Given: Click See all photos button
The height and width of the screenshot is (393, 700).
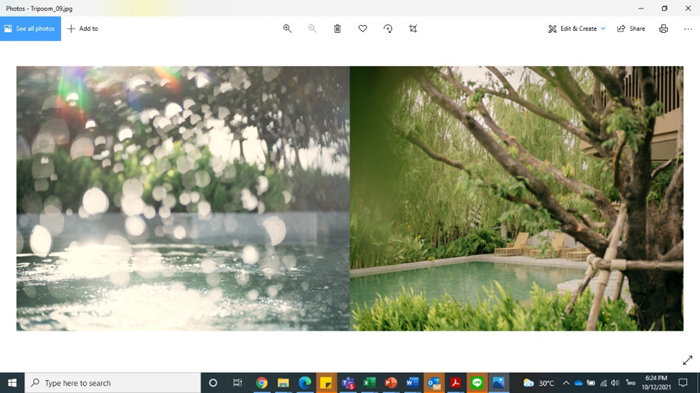Looking at the screenshot, I should (30, 29).
